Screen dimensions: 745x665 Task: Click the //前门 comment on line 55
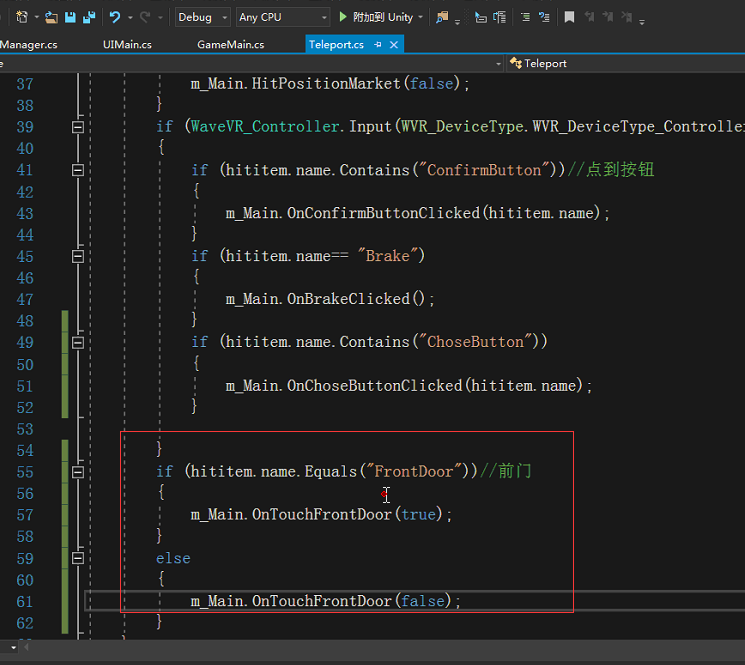point(506,471)
